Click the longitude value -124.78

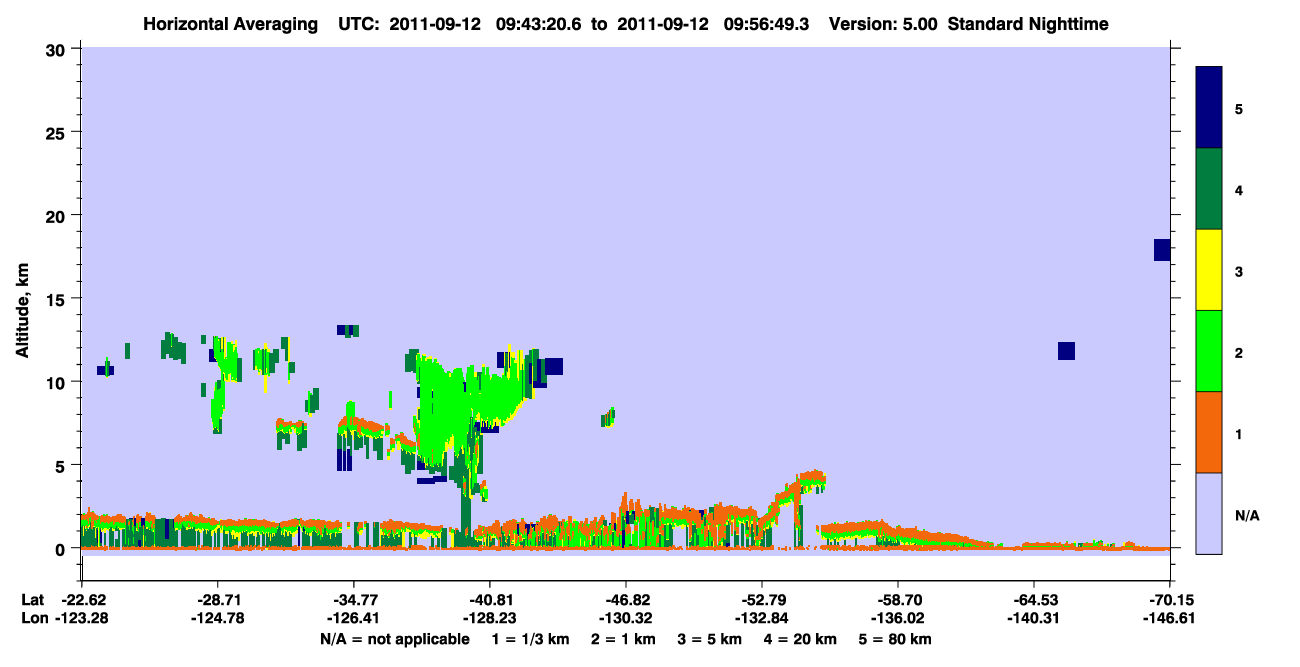[217, 619]
